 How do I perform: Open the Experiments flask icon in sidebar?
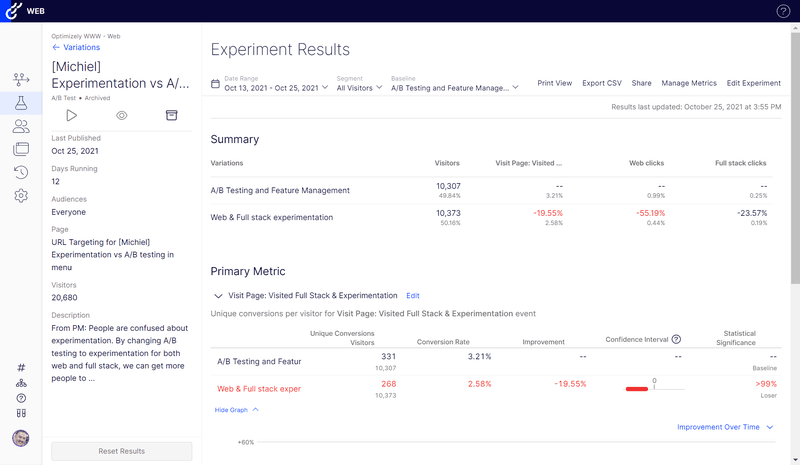[21, 103]
